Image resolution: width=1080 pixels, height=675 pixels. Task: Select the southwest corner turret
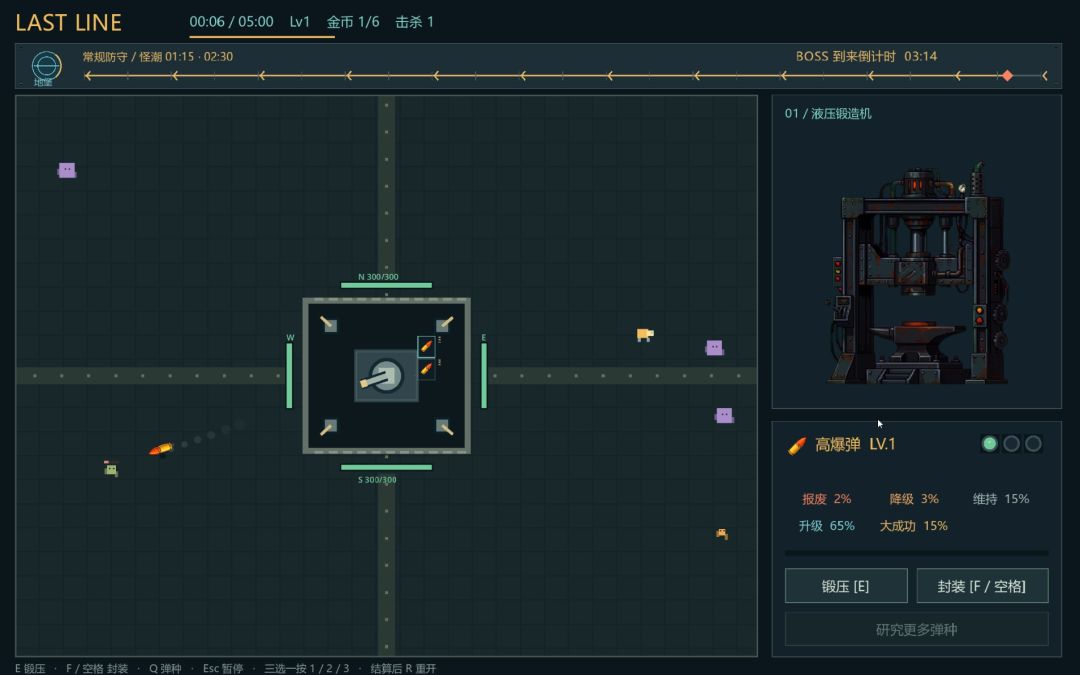click(x=329, y=428)
